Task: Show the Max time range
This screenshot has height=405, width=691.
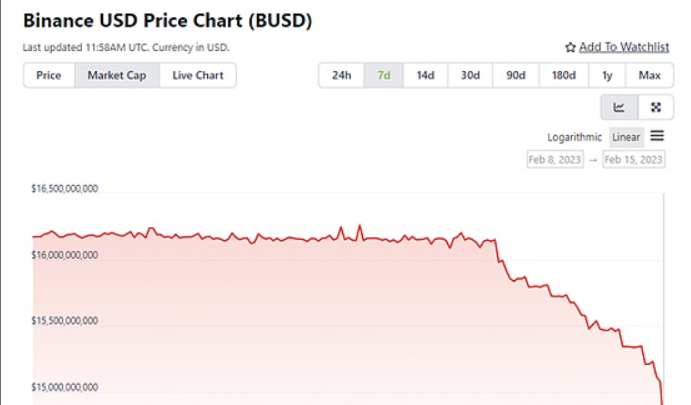Action: point(650,75)
